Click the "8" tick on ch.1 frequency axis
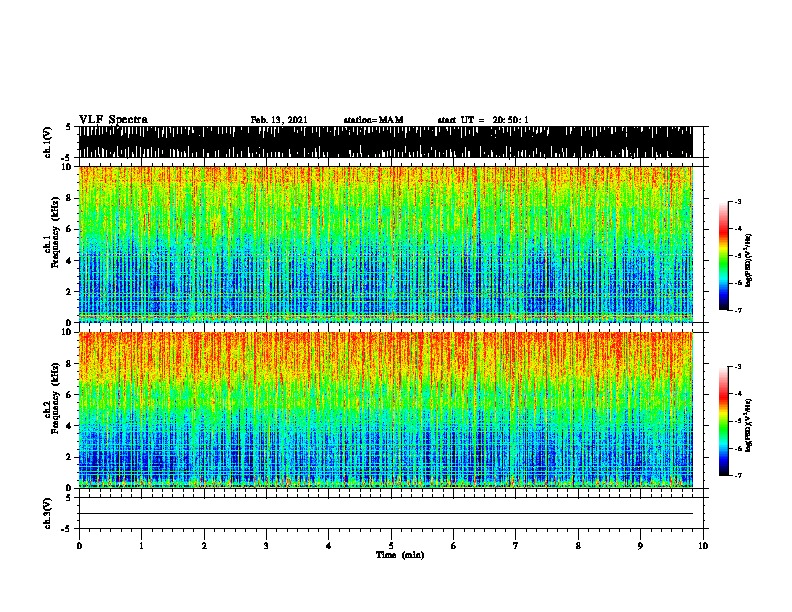 70,198
